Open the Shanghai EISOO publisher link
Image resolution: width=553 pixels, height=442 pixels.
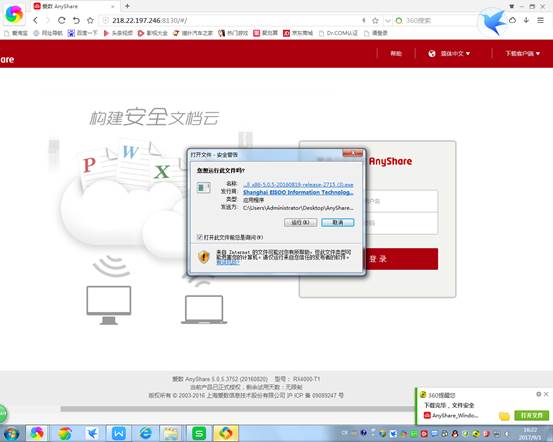coord(298,192)
